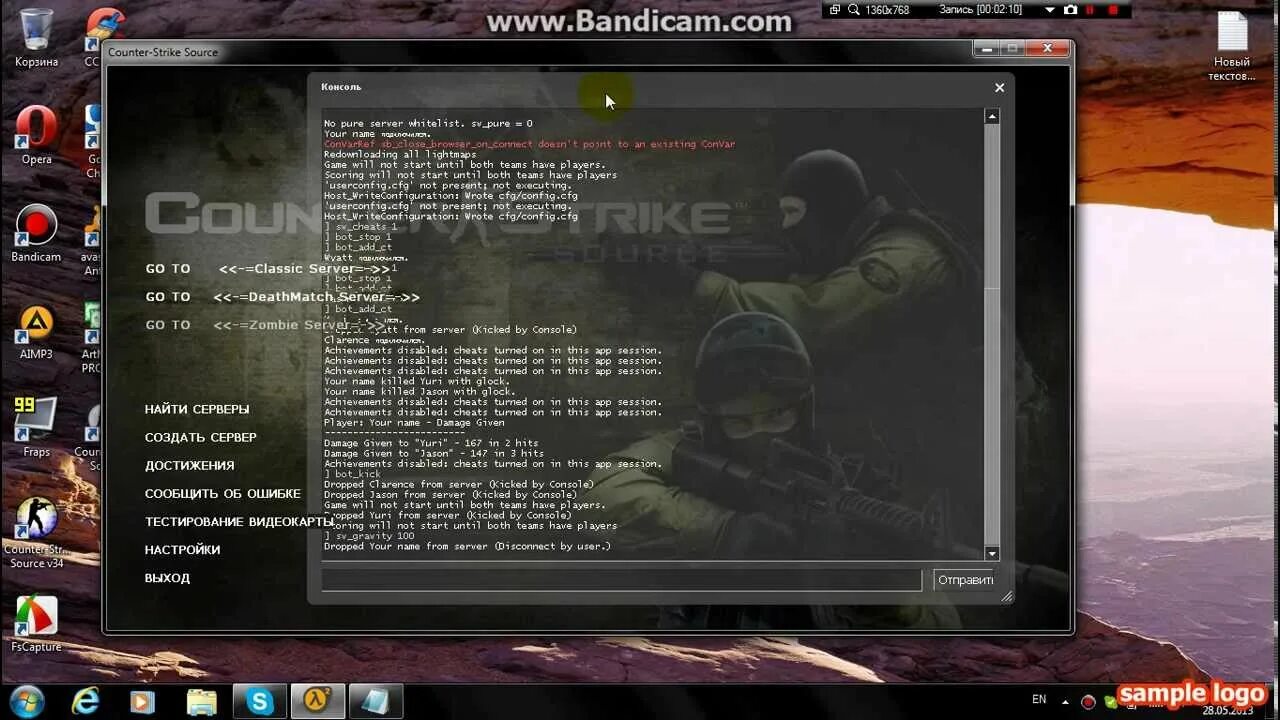Switch to the Half-Life 2 taskbar button

[318, 701]
